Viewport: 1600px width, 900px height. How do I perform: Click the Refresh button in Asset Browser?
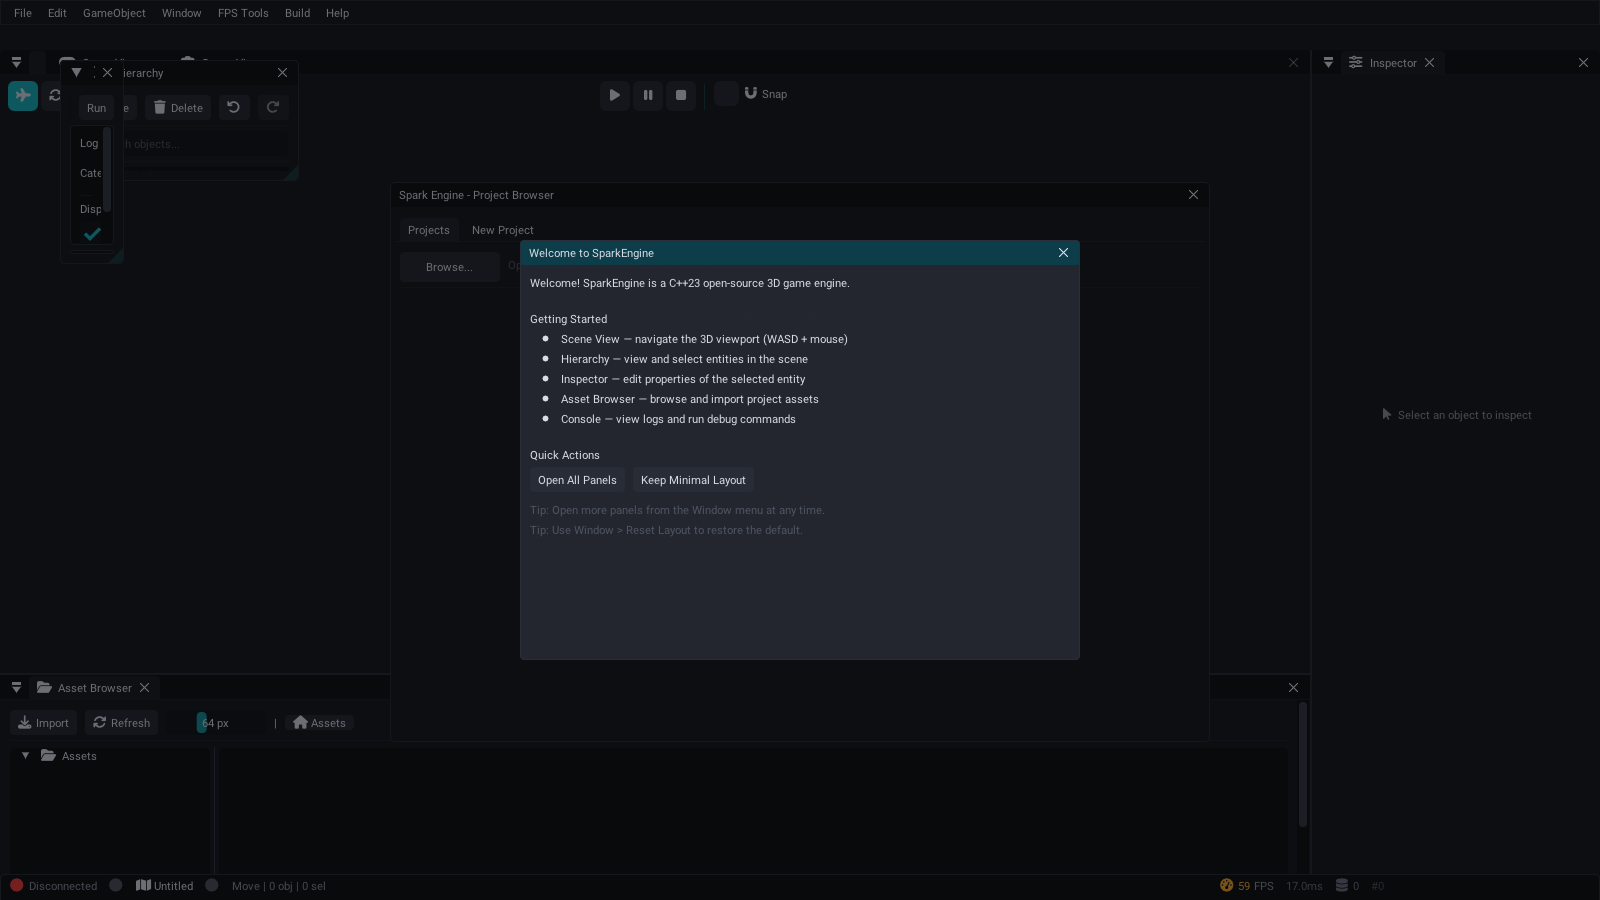click(121, 723)
